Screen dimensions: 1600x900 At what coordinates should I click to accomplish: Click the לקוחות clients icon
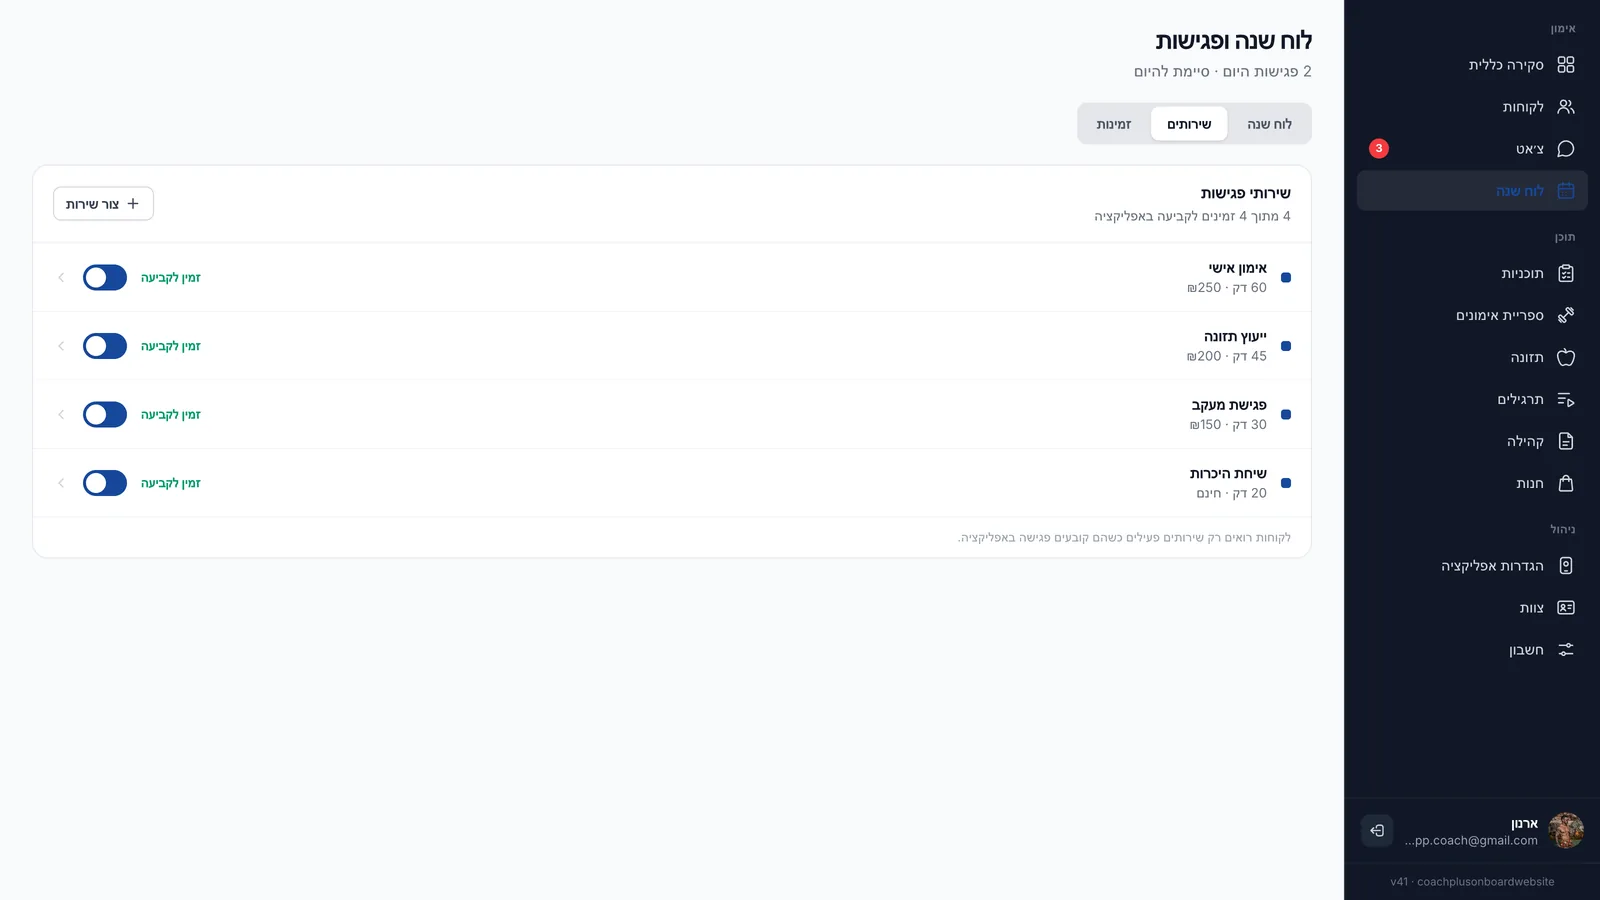coord(1566,107)
